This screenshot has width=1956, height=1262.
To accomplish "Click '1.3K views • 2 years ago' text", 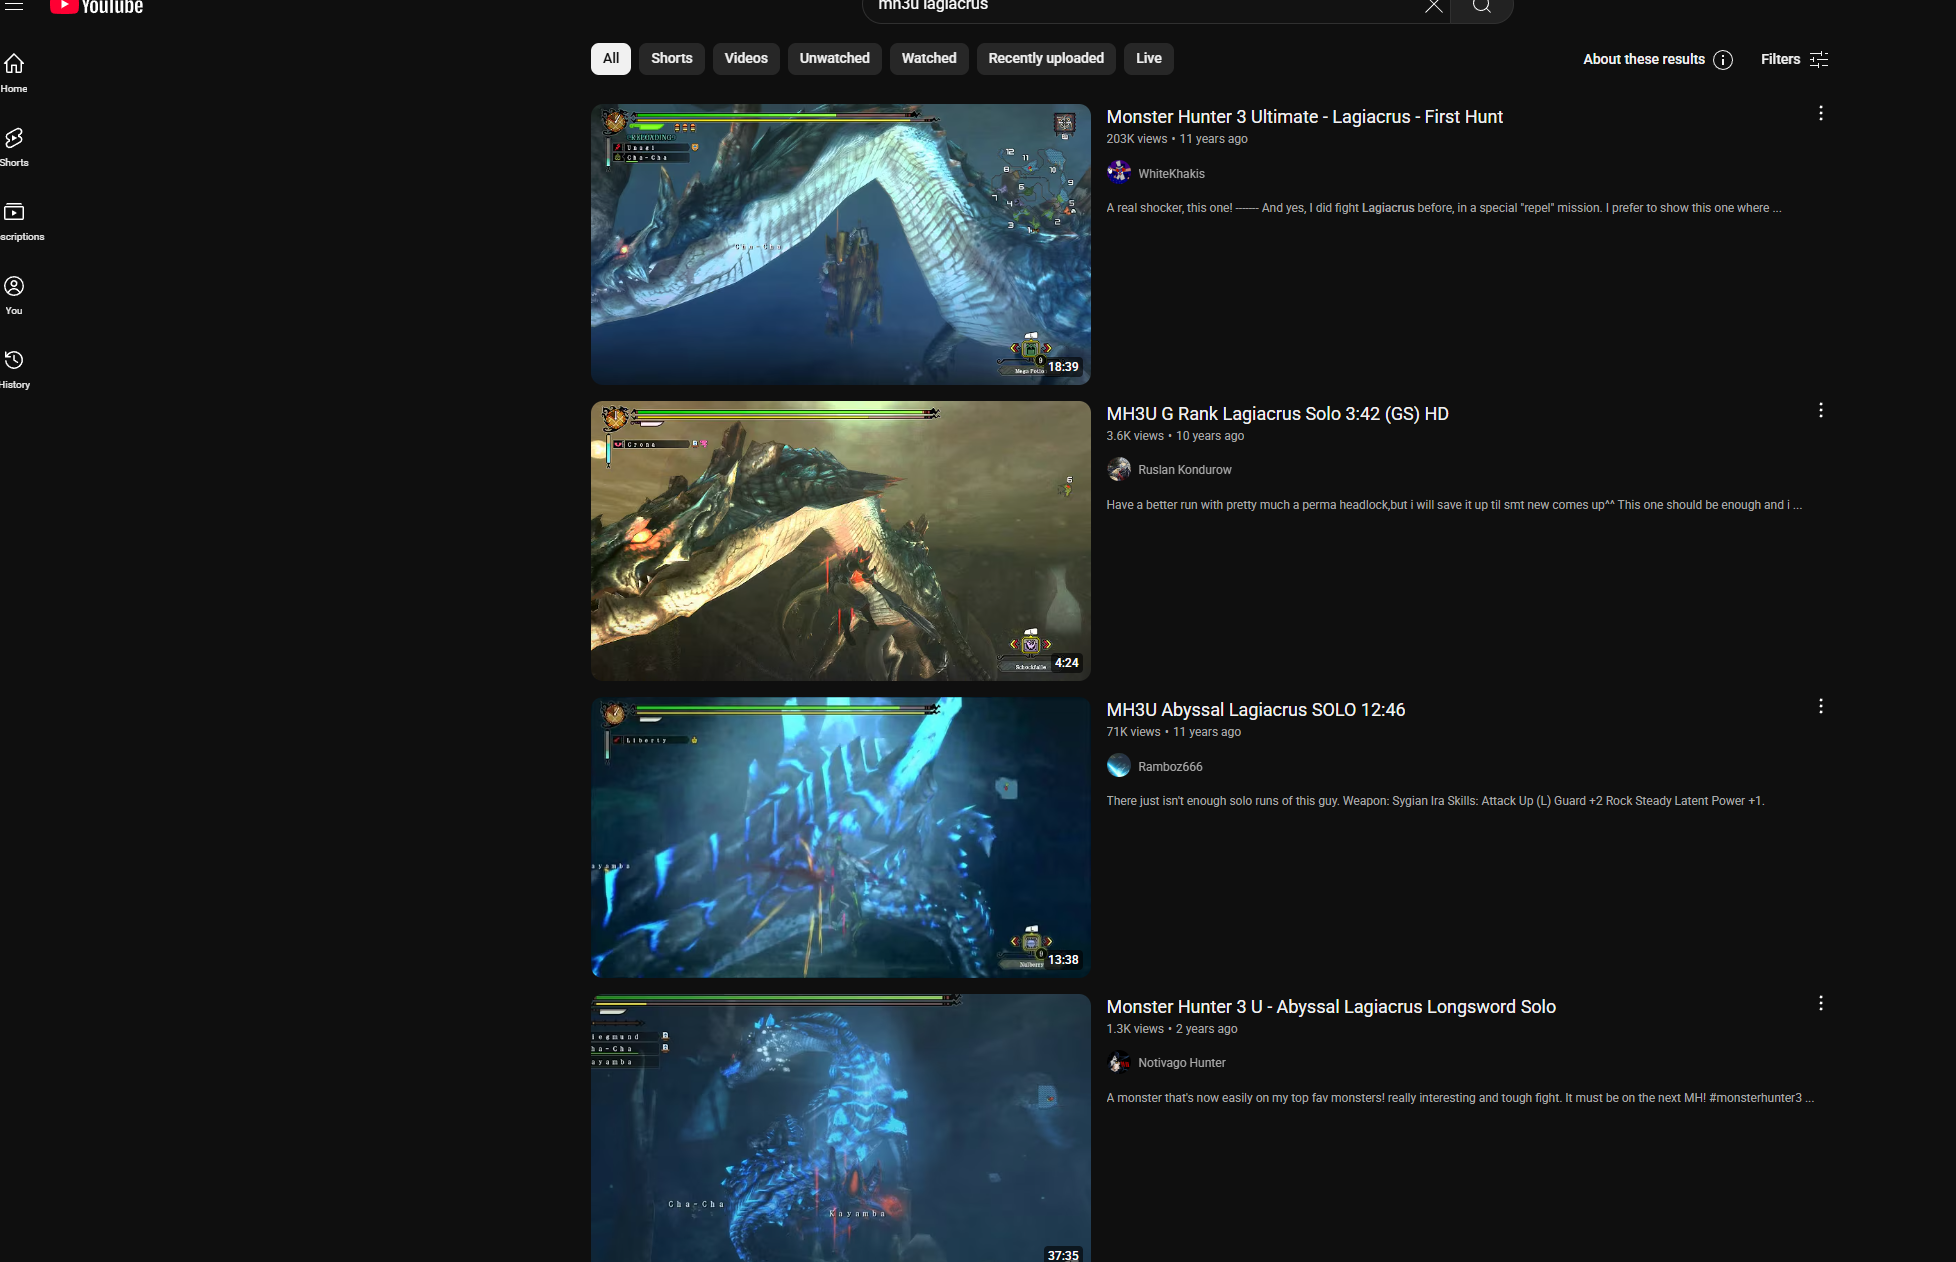I will (x=1171, y=1029).
